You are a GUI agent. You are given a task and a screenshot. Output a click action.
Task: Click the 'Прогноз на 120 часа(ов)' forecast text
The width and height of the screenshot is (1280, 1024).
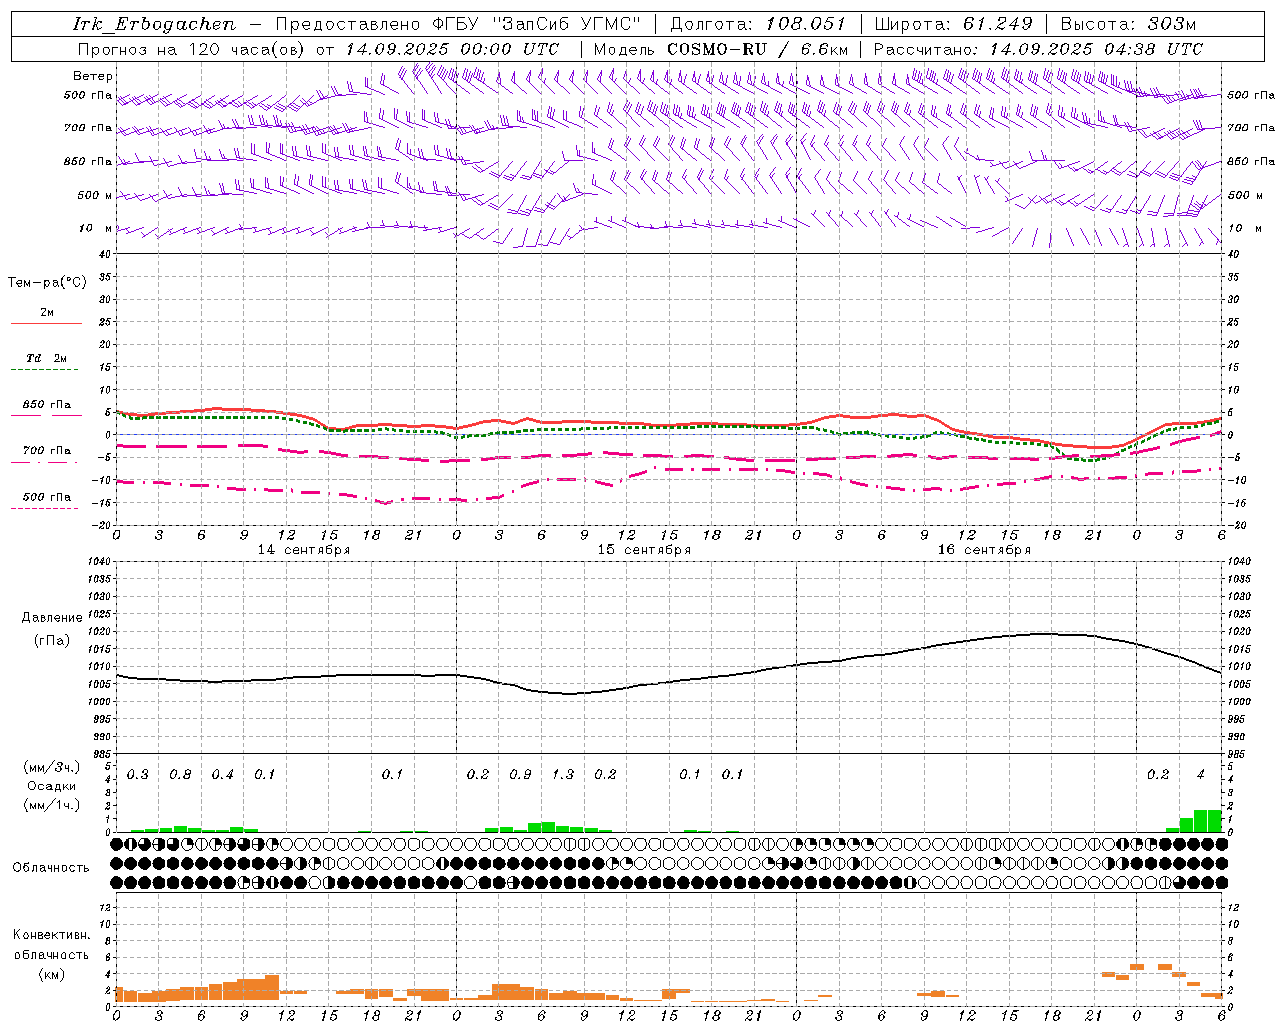(192, 49)
